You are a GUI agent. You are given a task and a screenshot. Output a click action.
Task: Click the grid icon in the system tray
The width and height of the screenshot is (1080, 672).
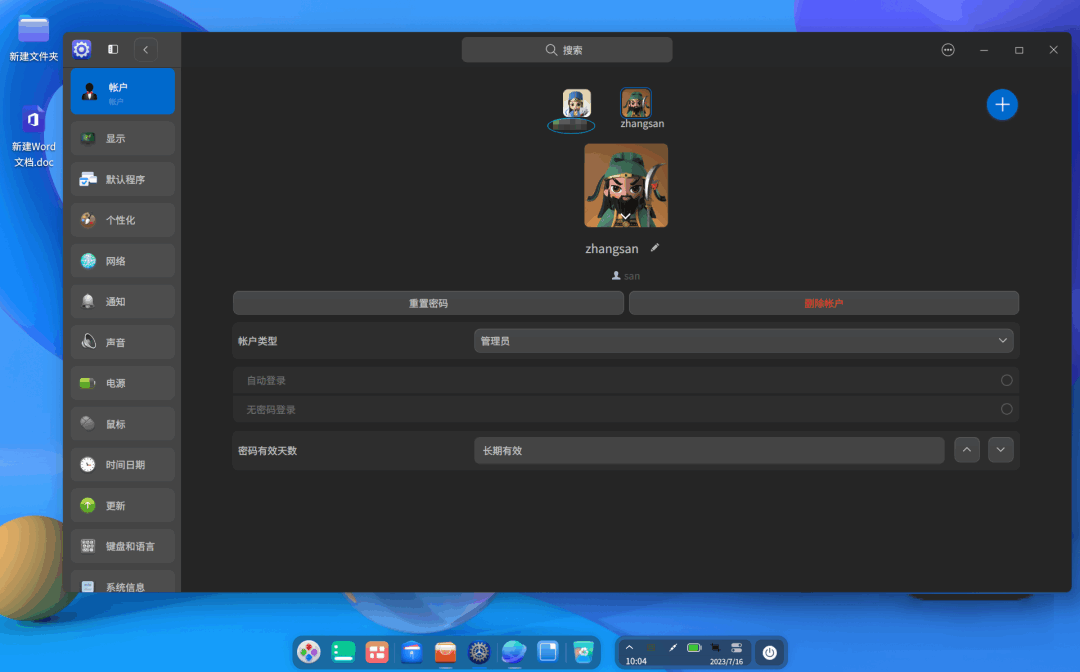(x=651, y=647)
